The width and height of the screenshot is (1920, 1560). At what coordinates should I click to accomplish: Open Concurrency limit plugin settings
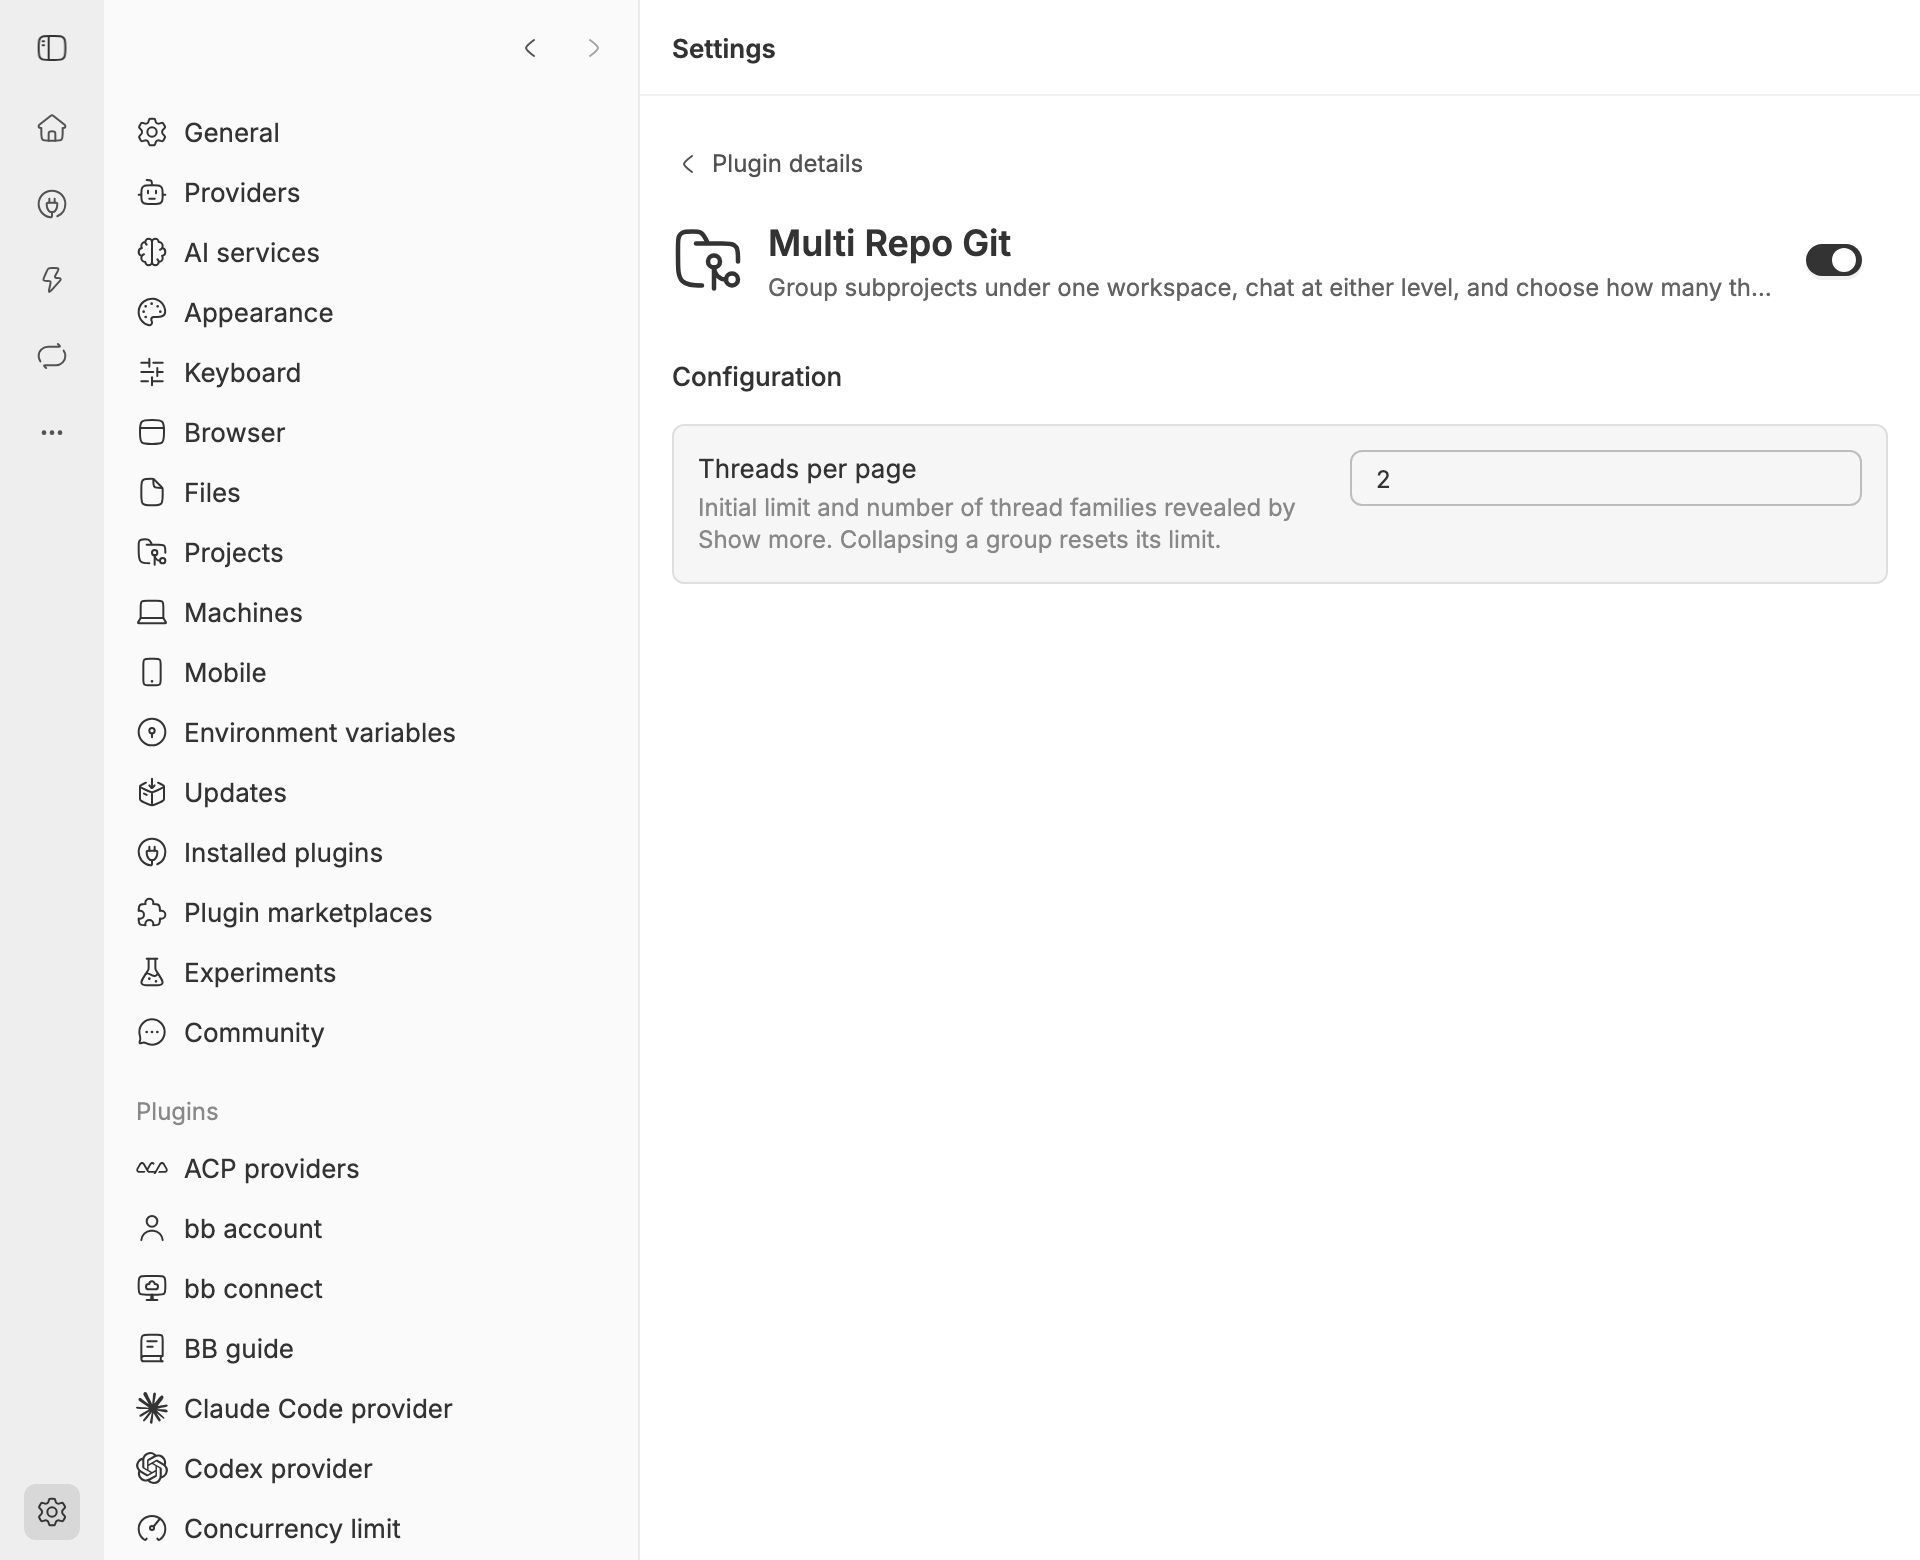tap(371, 1528)
